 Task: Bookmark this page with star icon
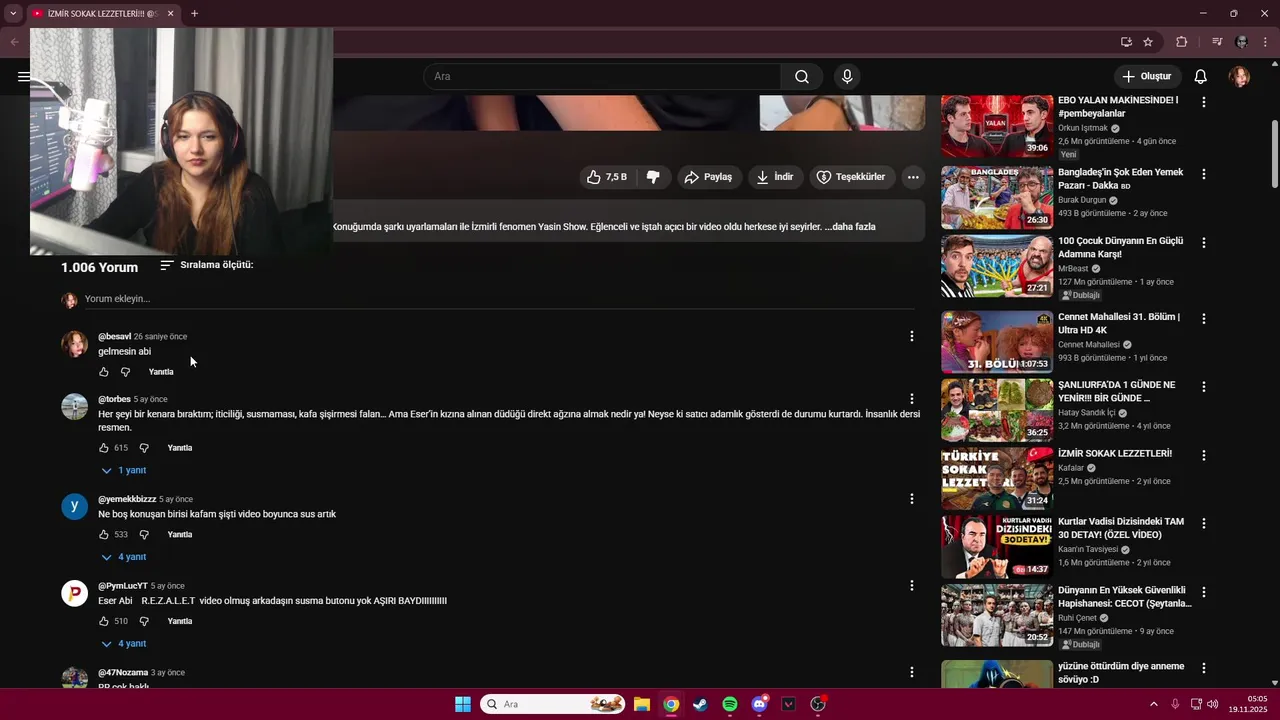point(1148,42)
